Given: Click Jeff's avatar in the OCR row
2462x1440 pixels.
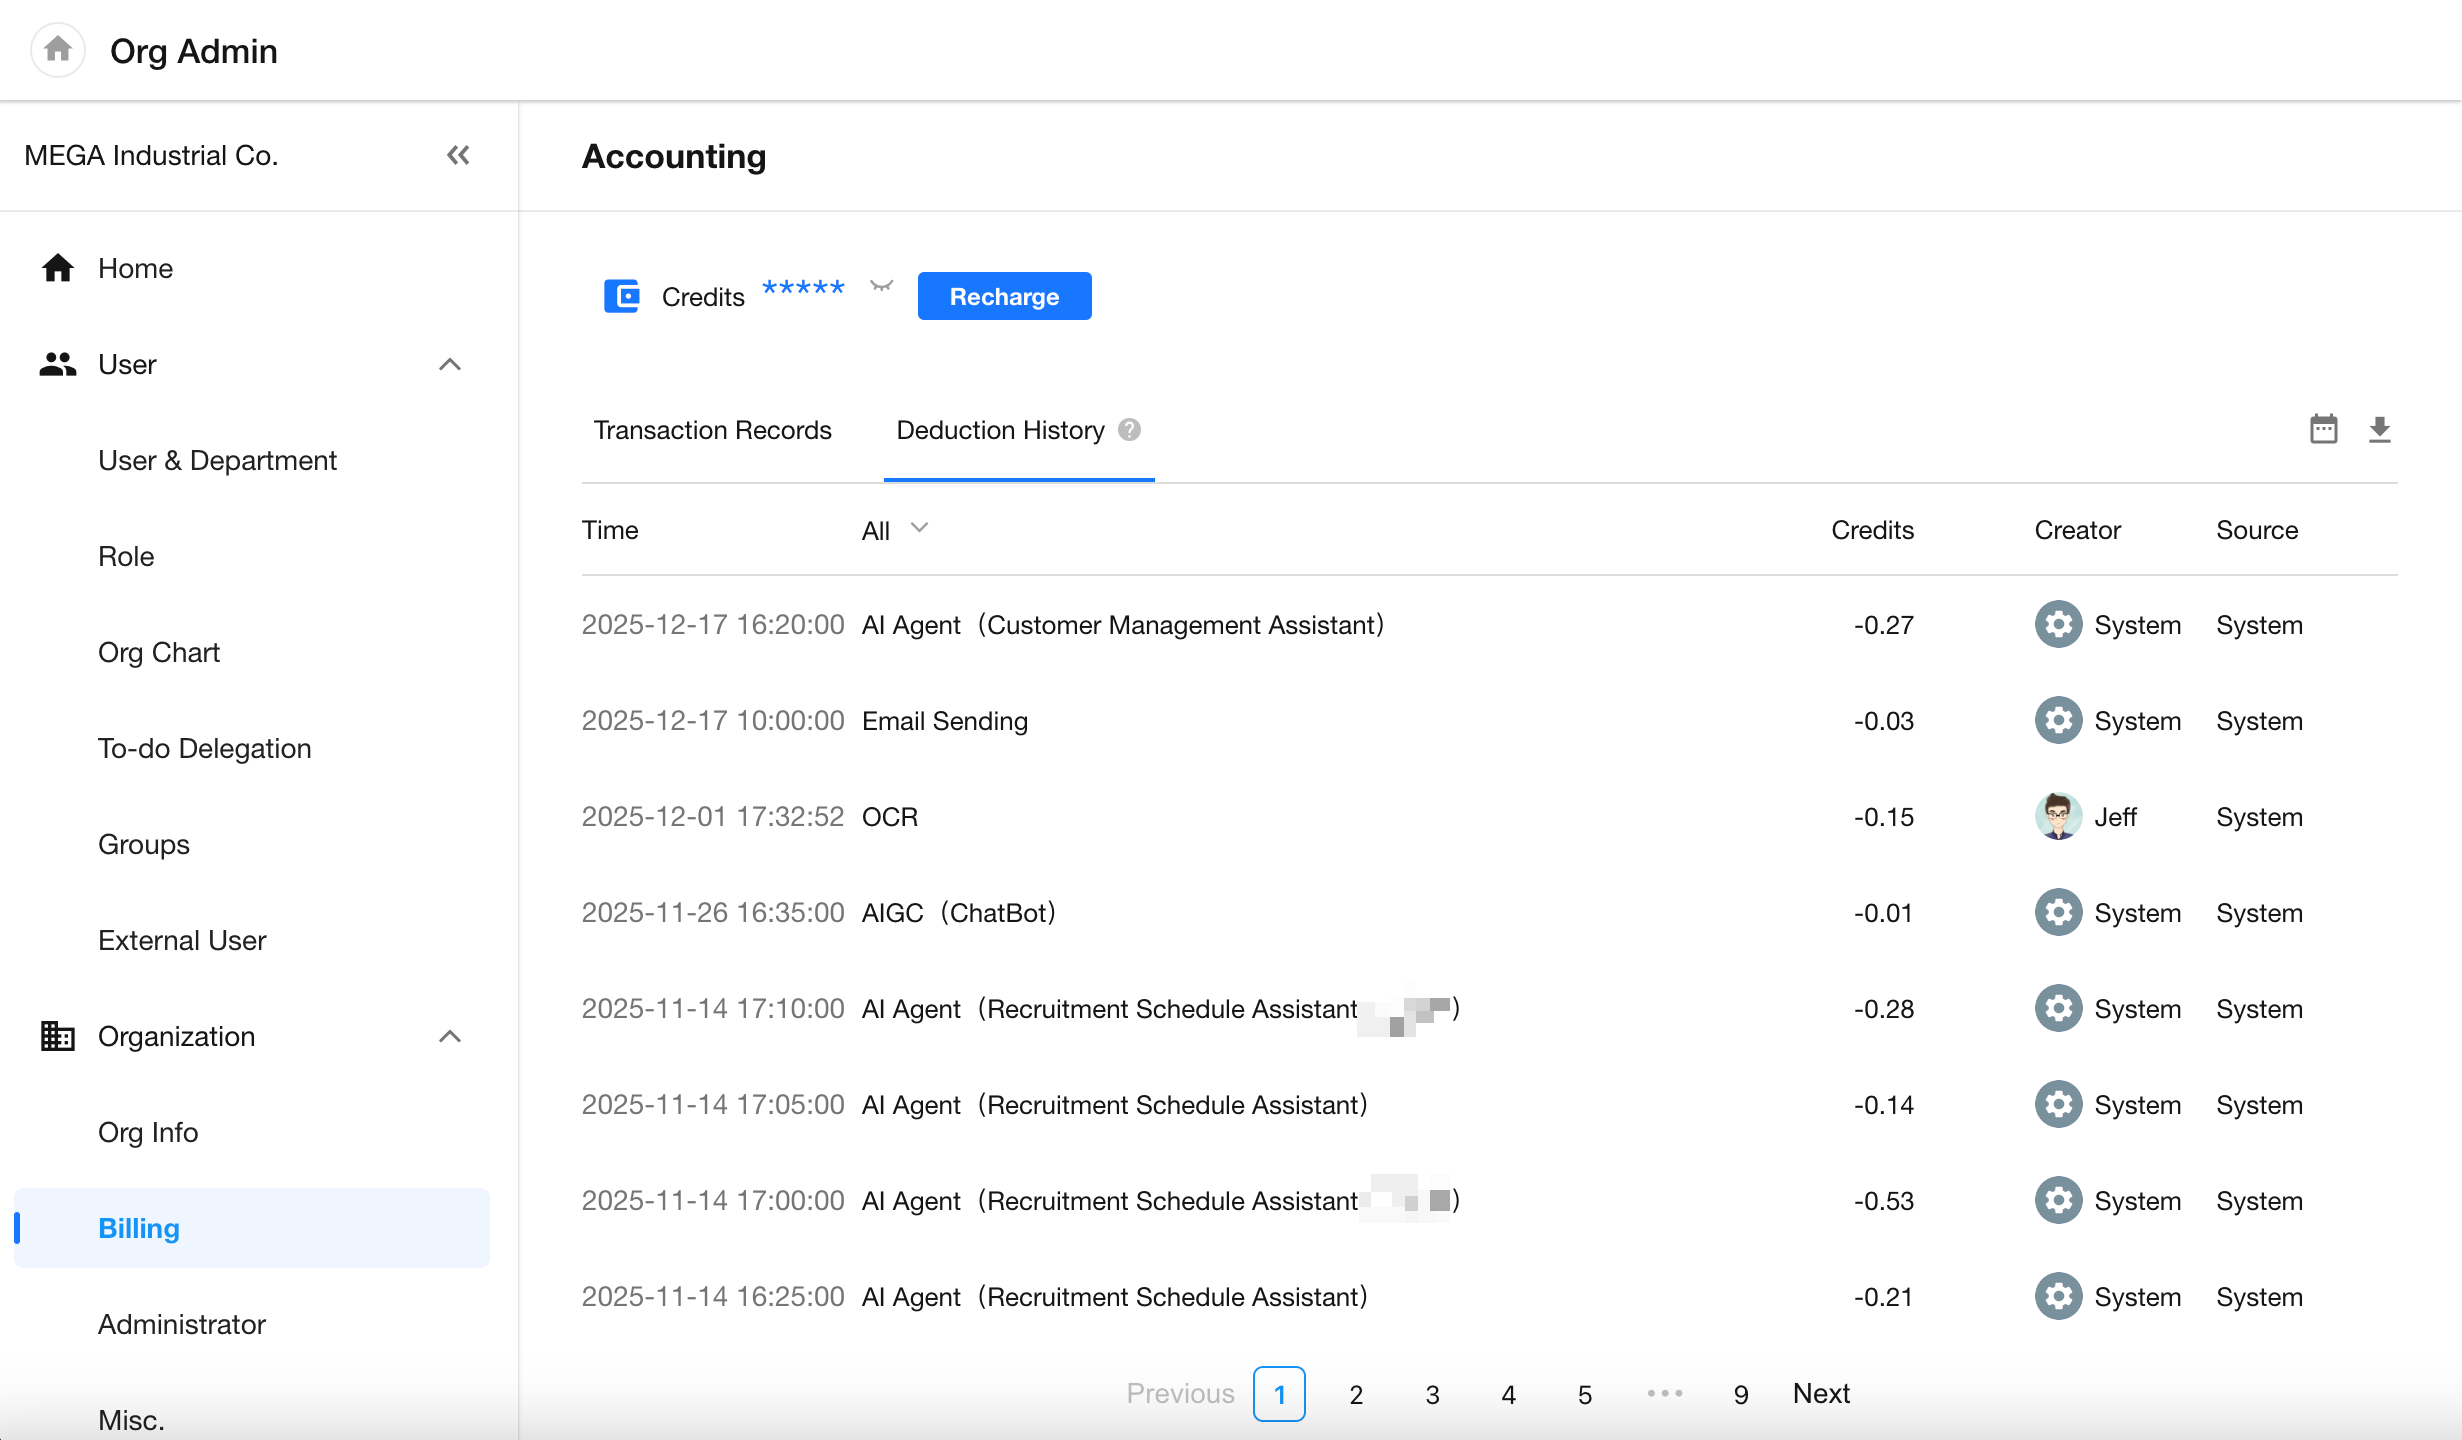Looking at the screenshot, I should 2058,817.
